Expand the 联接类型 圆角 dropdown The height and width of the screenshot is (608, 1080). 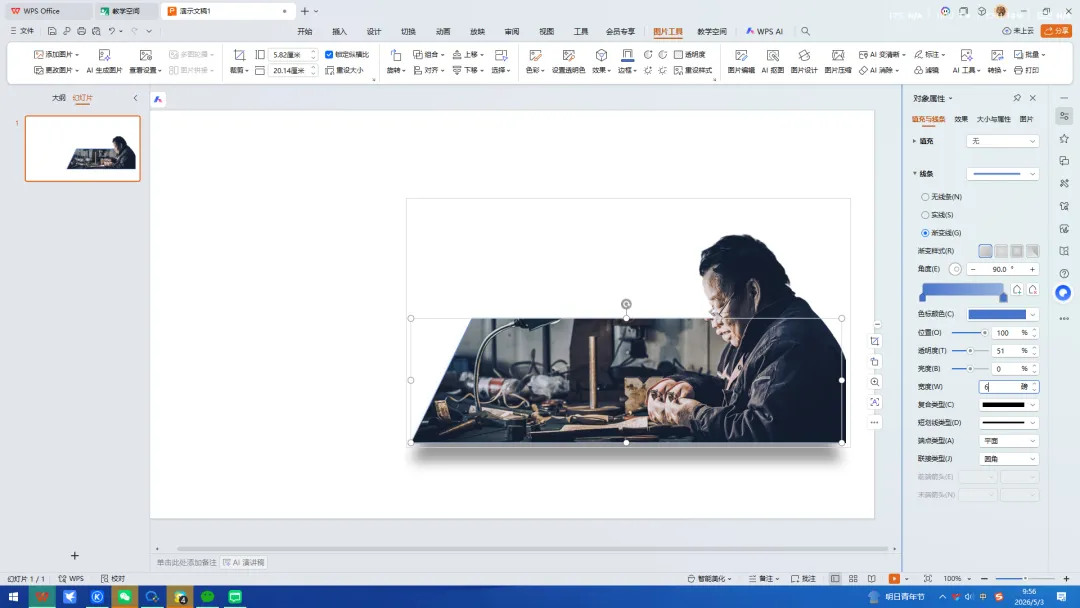point(1008,459)
